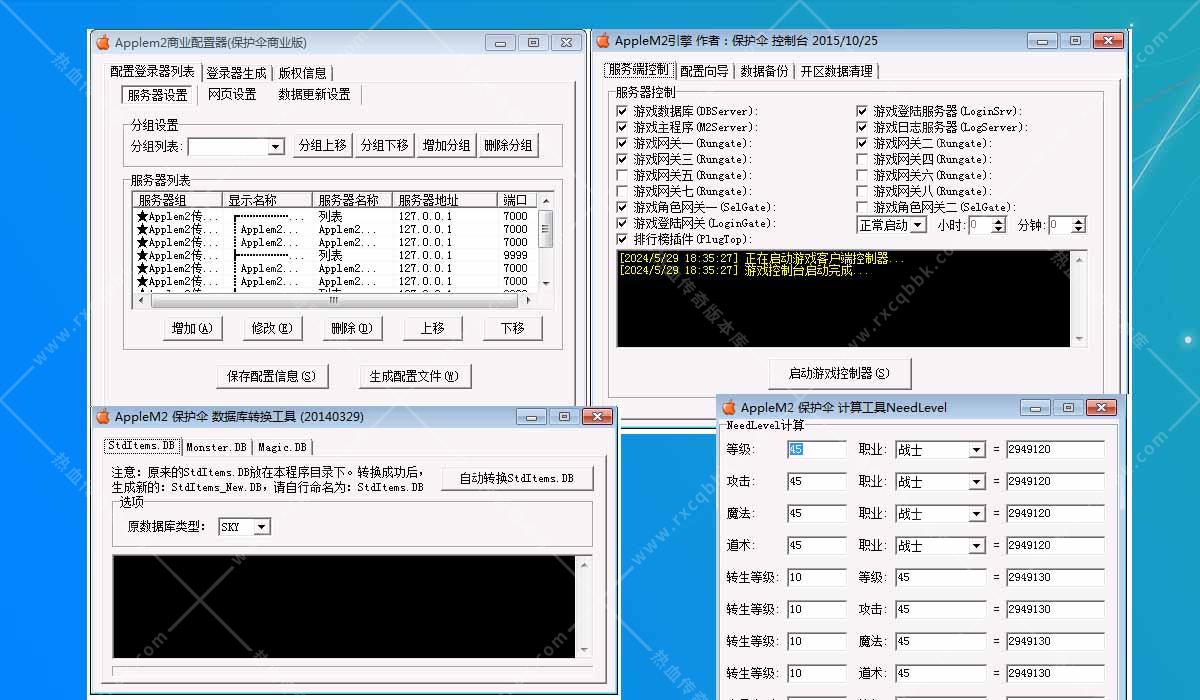Viewport: 1200px width, 700px height.
Task: Enable 游戏网关五 (Rungate)
Action: tap(624, 175)
